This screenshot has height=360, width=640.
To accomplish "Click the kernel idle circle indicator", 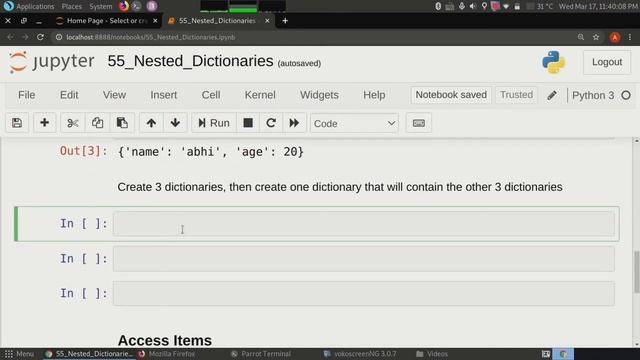I will pos(626,96).
